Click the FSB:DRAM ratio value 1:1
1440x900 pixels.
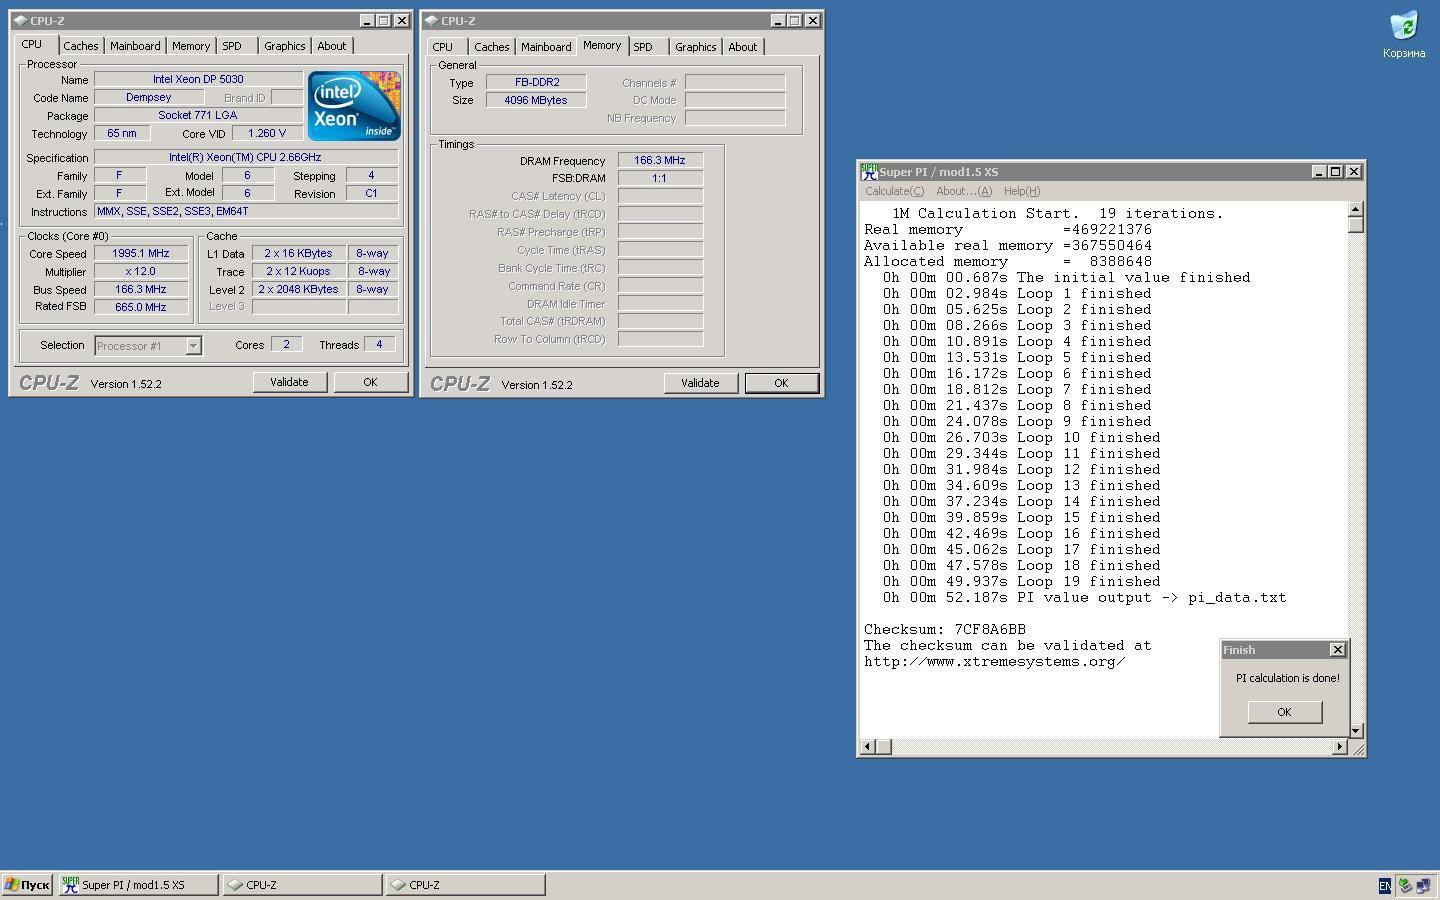(660, 178)
